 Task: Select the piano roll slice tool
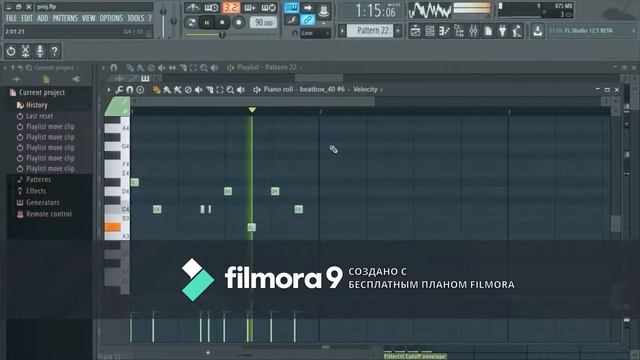(209, 89)
